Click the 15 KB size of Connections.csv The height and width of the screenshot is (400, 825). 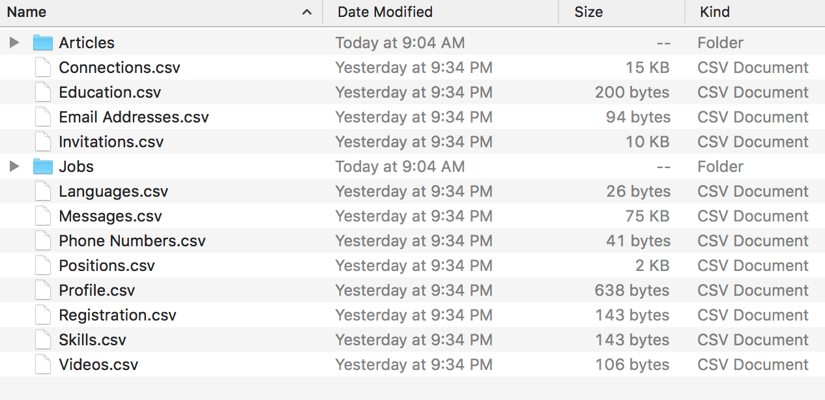[647, 67]
